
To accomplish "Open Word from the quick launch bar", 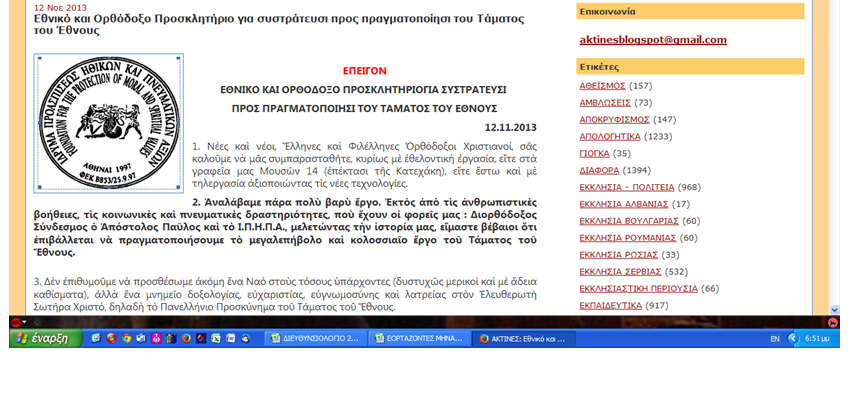I will (231, 338).
